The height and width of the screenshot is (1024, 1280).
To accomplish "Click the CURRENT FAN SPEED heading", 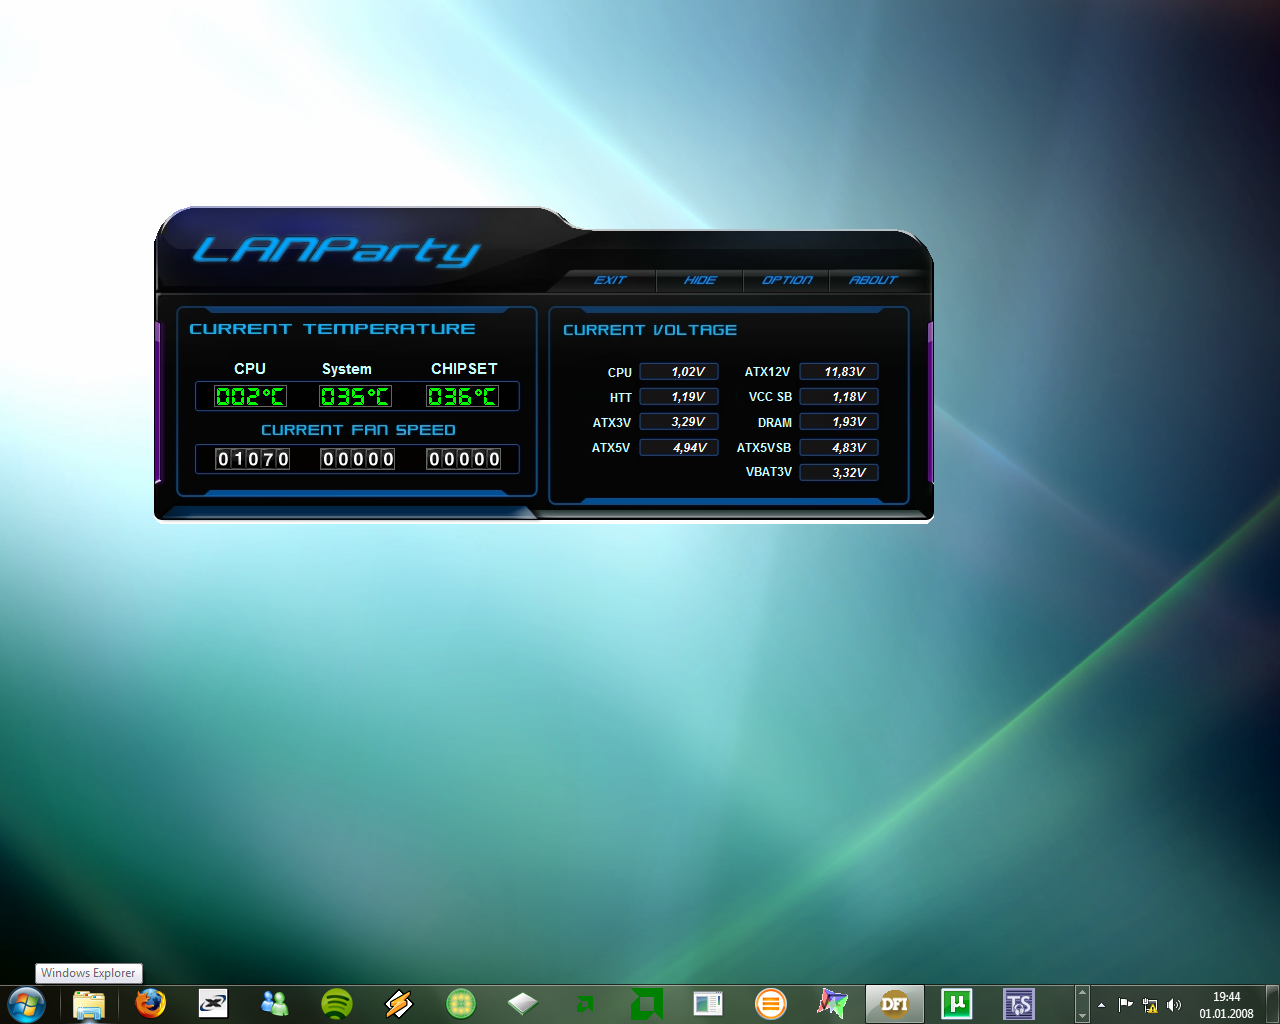I will pyautogui.click(x=358, y=430).
